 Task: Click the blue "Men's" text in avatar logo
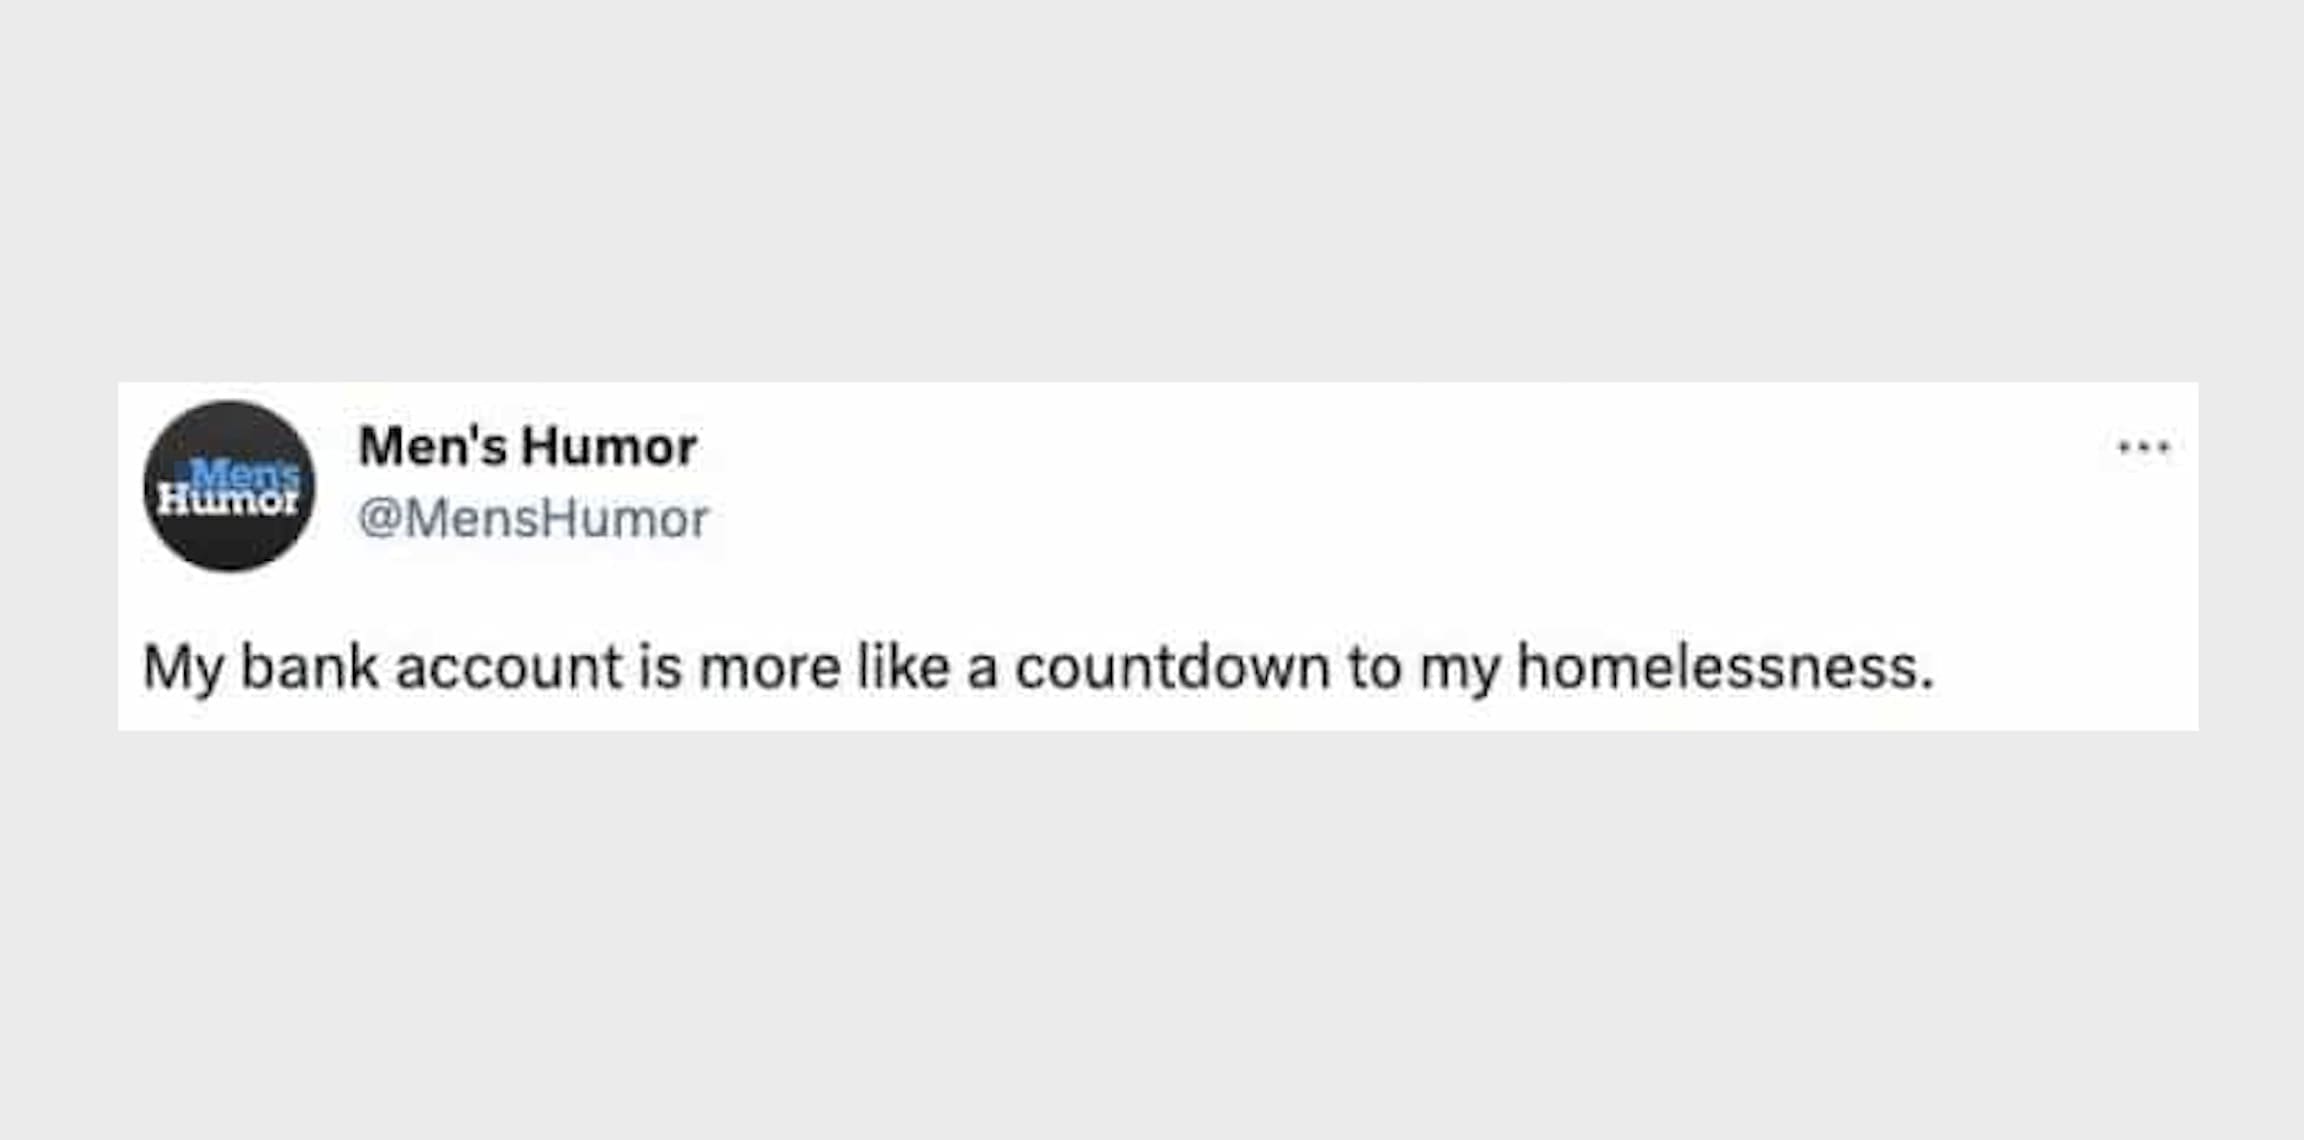pos(246,473)
